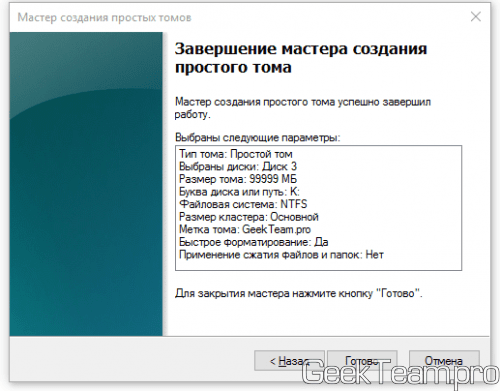
Task: Select the "Буква диска или путь: K:" line
Action: click(x=239, y=192)
